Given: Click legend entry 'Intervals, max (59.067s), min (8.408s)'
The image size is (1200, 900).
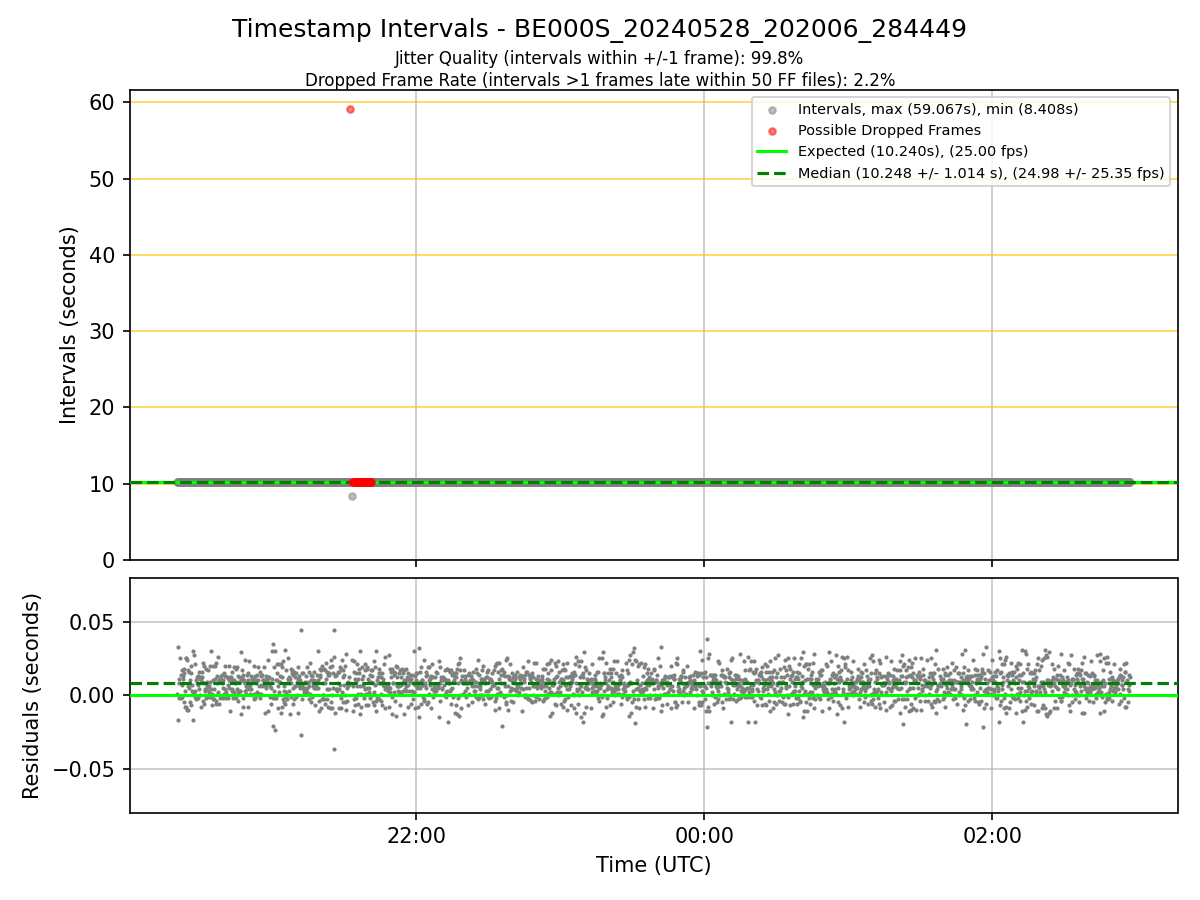Looking at the screenshot, I should click(x=938, y=108).
